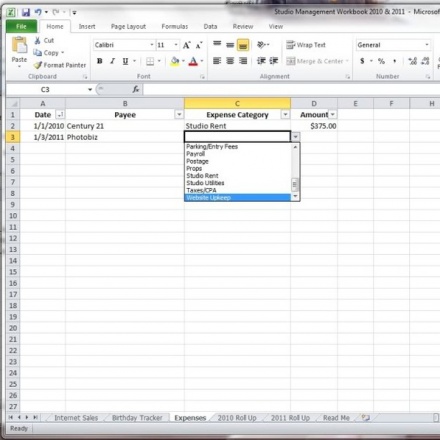
Task: Apply Comma Style format
Action: pyautogui.click(x=395, y=61)
